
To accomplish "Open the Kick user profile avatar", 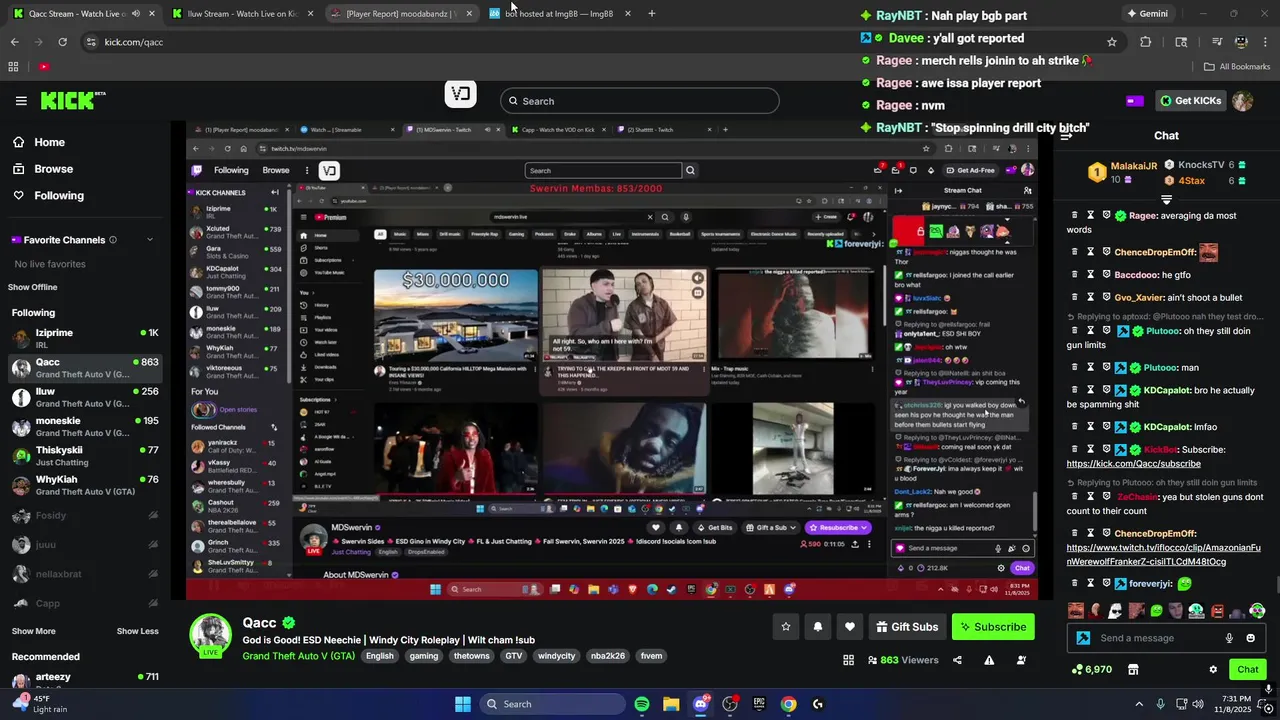I will pos(1242,101).
